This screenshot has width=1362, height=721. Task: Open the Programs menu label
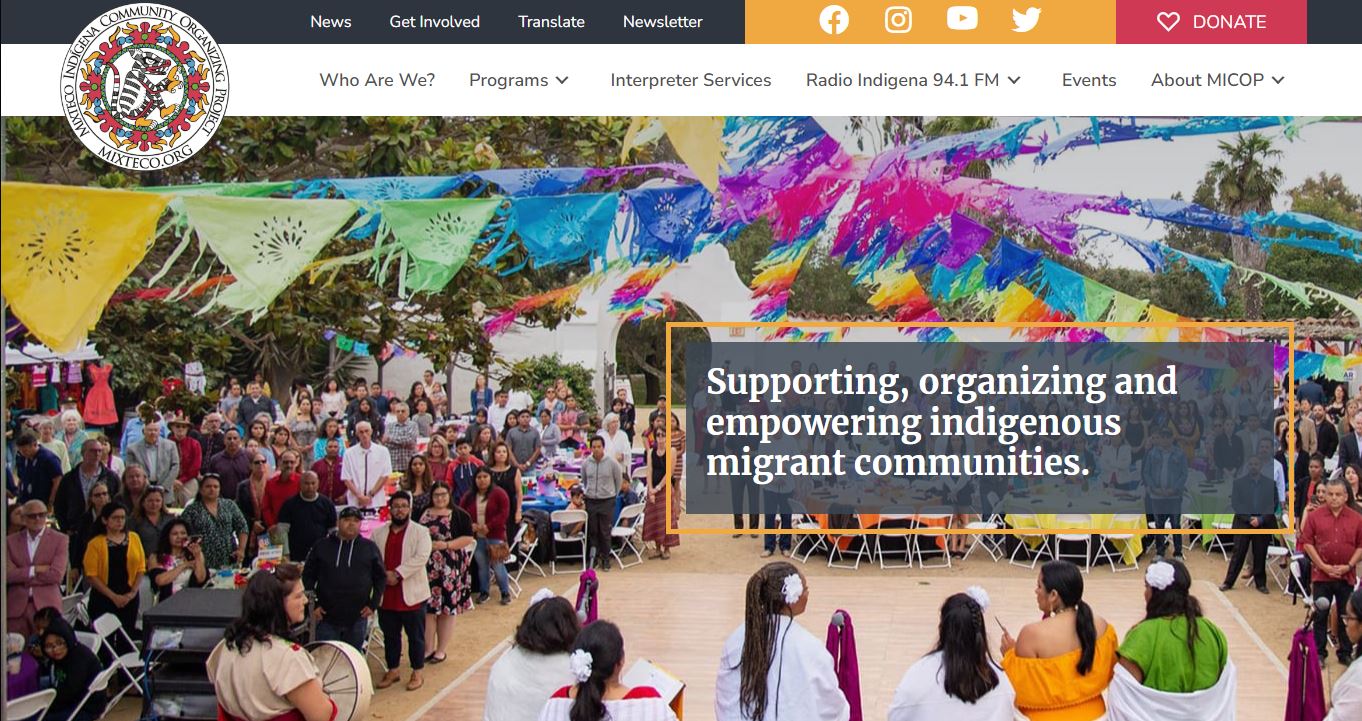point(509,80)
